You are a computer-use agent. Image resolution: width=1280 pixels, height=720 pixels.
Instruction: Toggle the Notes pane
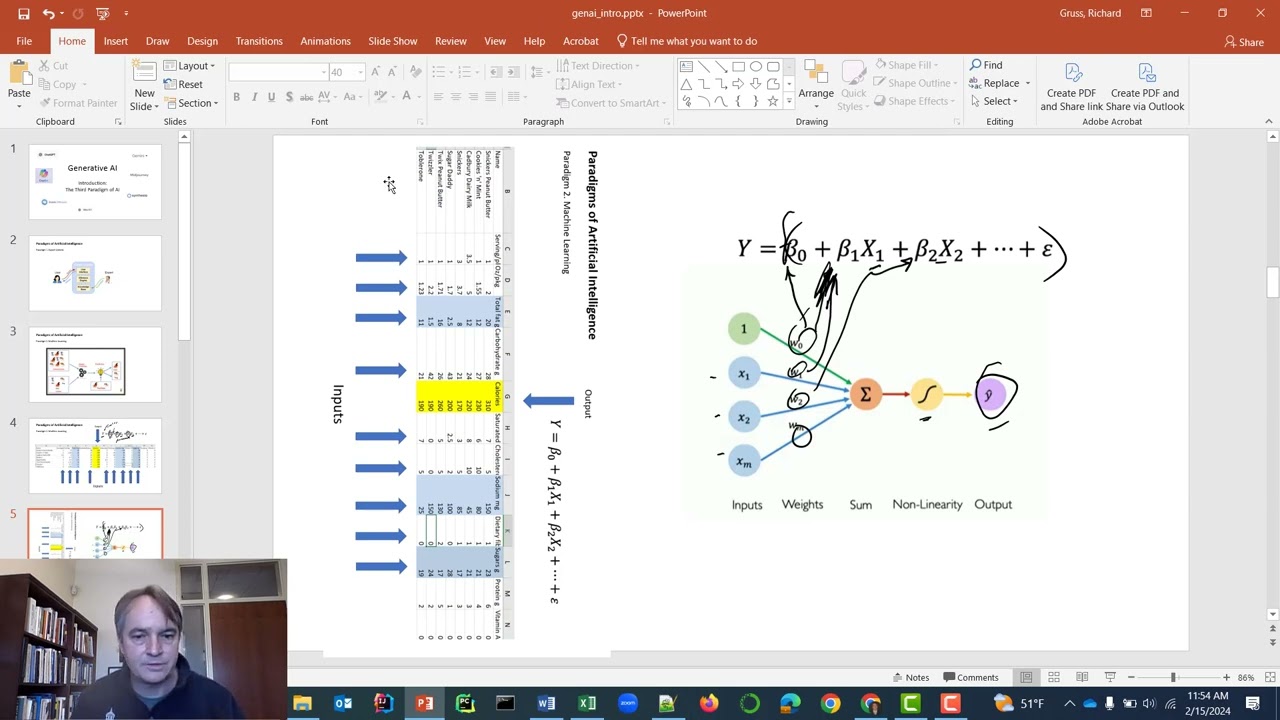point(910,677)
